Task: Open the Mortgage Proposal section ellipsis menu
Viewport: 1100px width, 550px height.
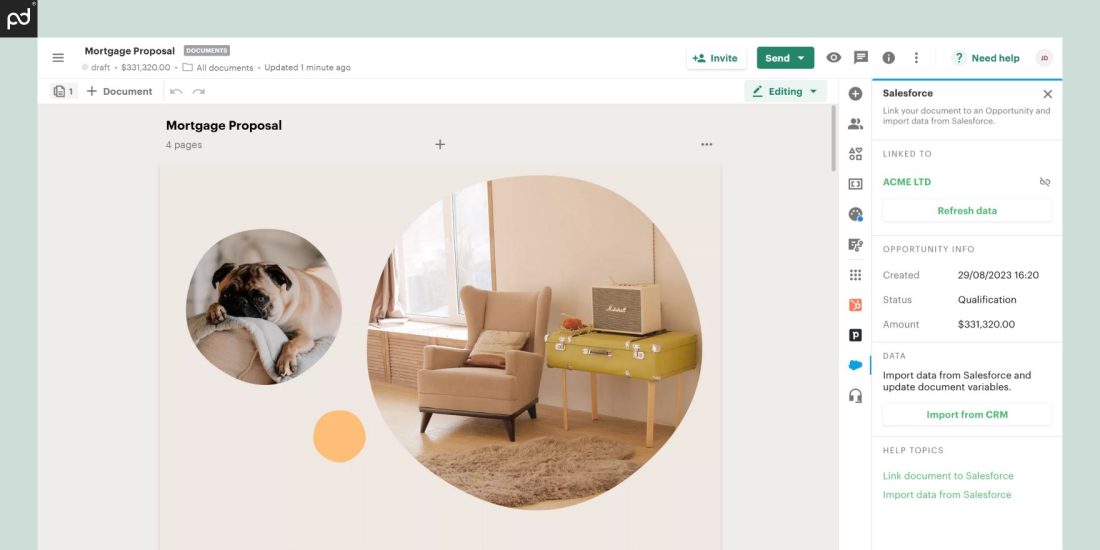Action: [706, 145]
